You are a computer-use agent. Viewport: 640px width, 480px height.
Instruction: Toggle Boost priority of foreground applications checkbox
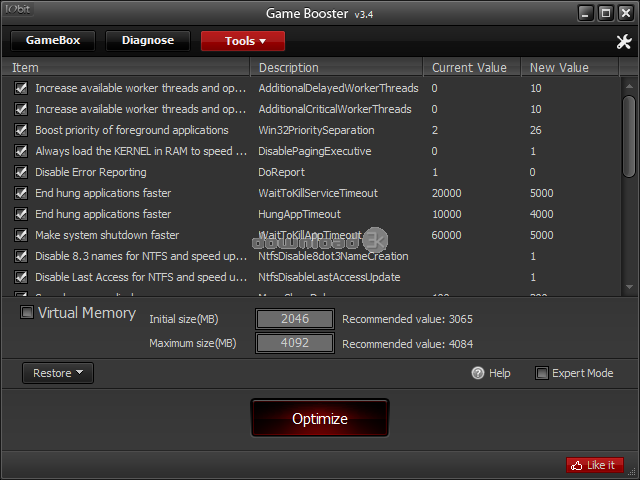[21, 130]
